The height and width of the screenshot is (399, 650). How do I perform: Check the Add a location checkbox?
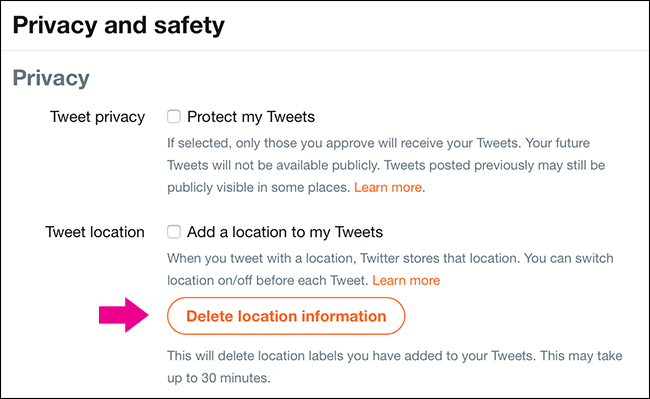click(174, 232)
